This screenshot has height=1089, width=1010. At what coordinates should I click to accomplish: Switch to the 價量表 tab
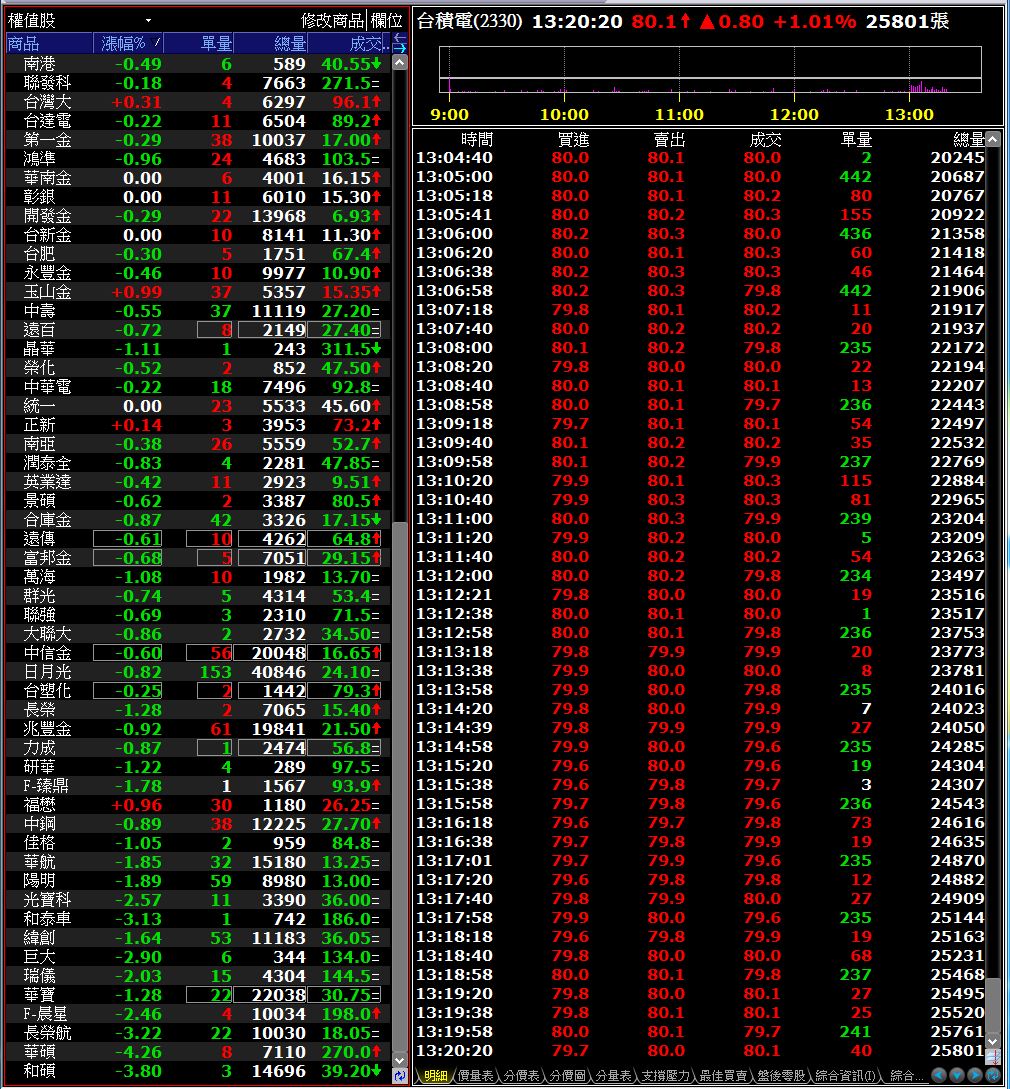coord(476,1076)
